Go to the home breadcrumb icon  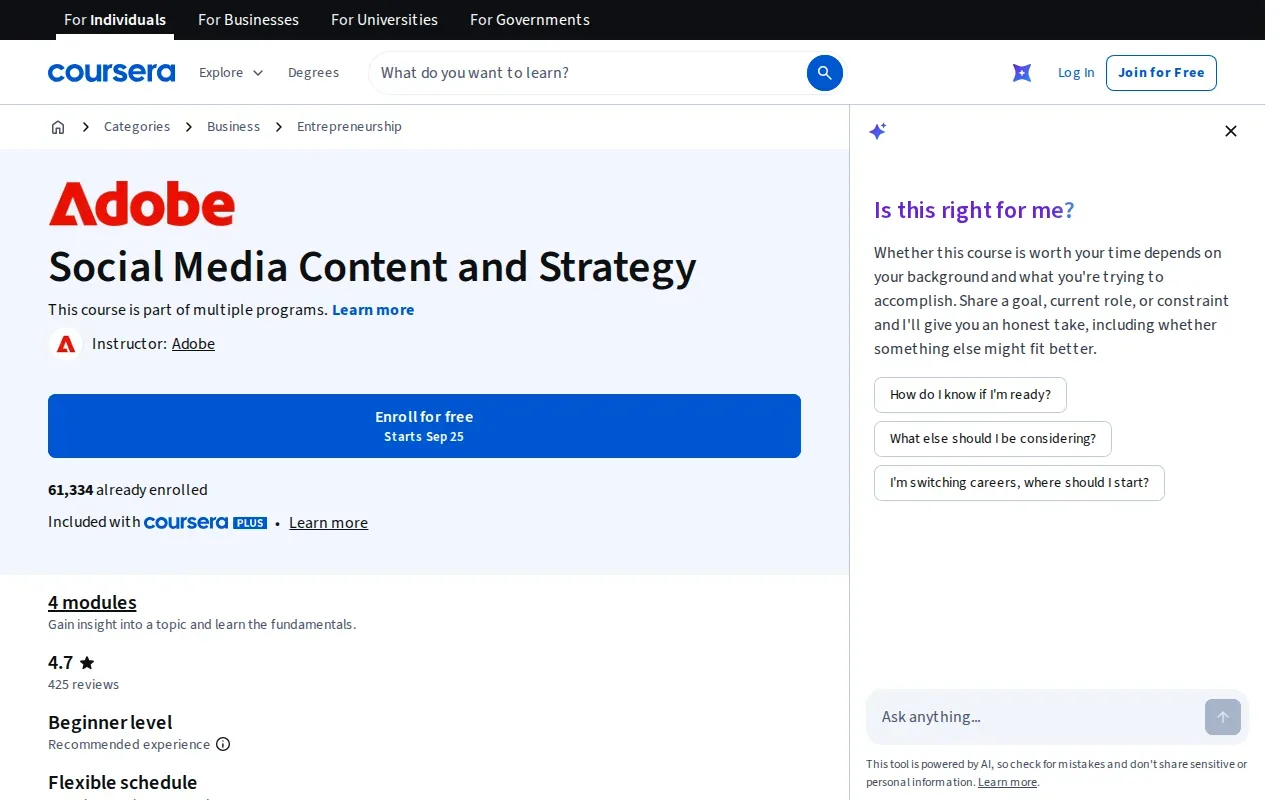coord(58,127)
